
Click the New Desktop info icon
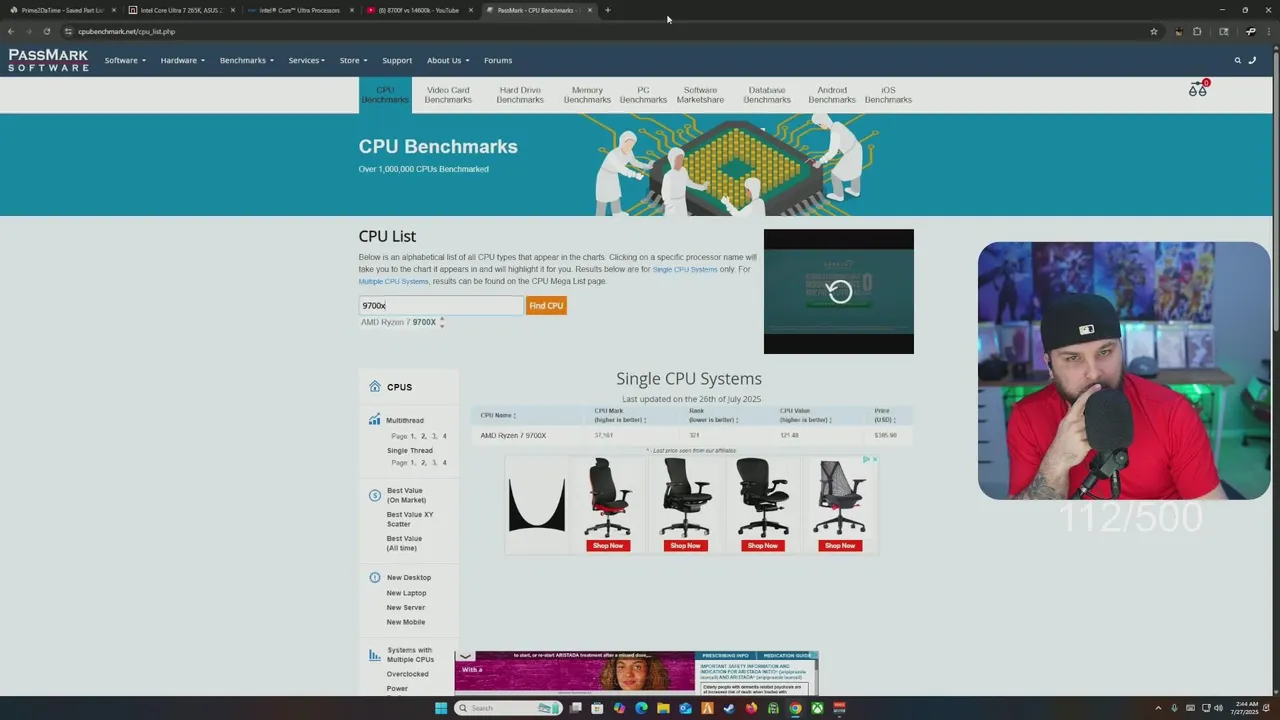(x=375, y=577)
